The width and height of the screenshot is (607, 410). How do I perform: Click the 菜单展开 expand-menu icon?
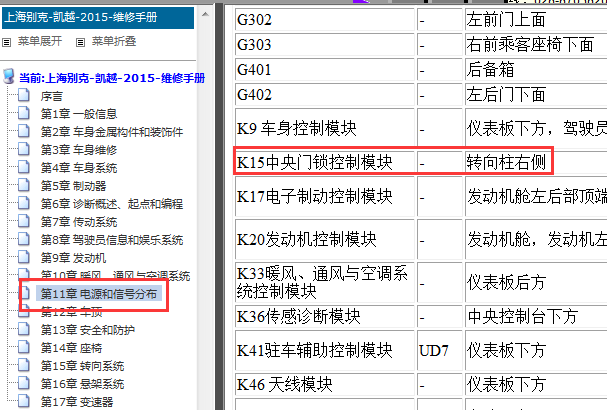[x=7, y=42]
